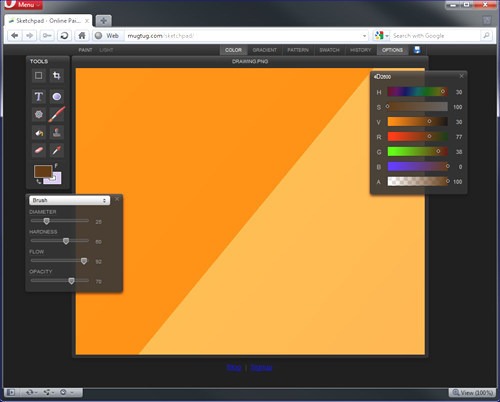
Task: Open the Opera Menu button
Action: pyautogui.click(x=23, y=5)
